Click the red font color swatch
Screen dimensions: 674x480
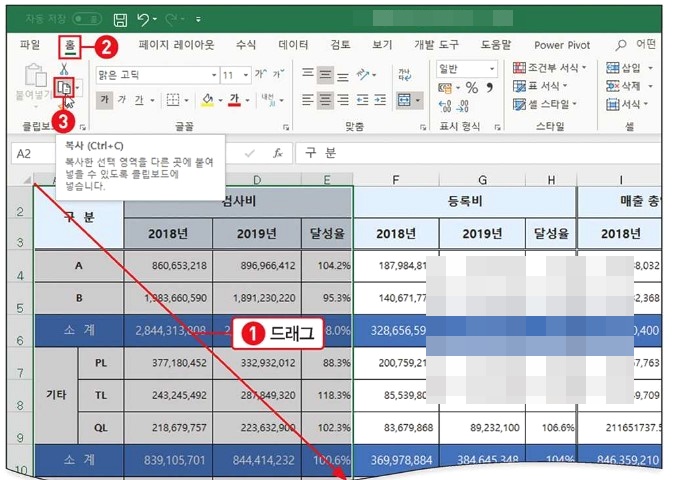point(234,100)
